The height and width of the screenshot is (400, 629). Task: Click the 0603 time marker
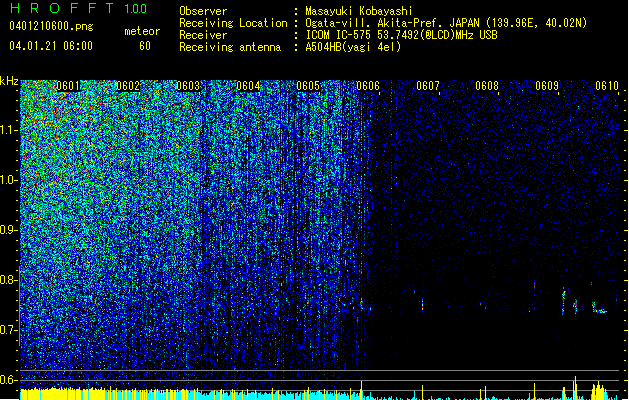click(x=188, y=86)
